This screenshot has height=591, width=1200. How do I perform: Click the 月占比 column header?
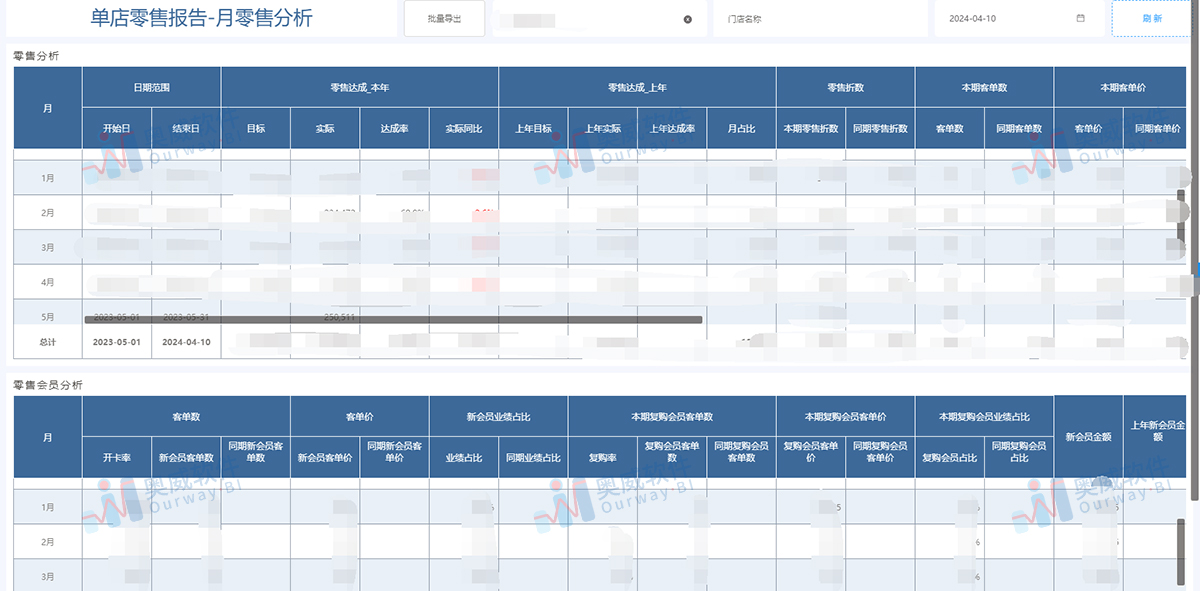(741, 129)
